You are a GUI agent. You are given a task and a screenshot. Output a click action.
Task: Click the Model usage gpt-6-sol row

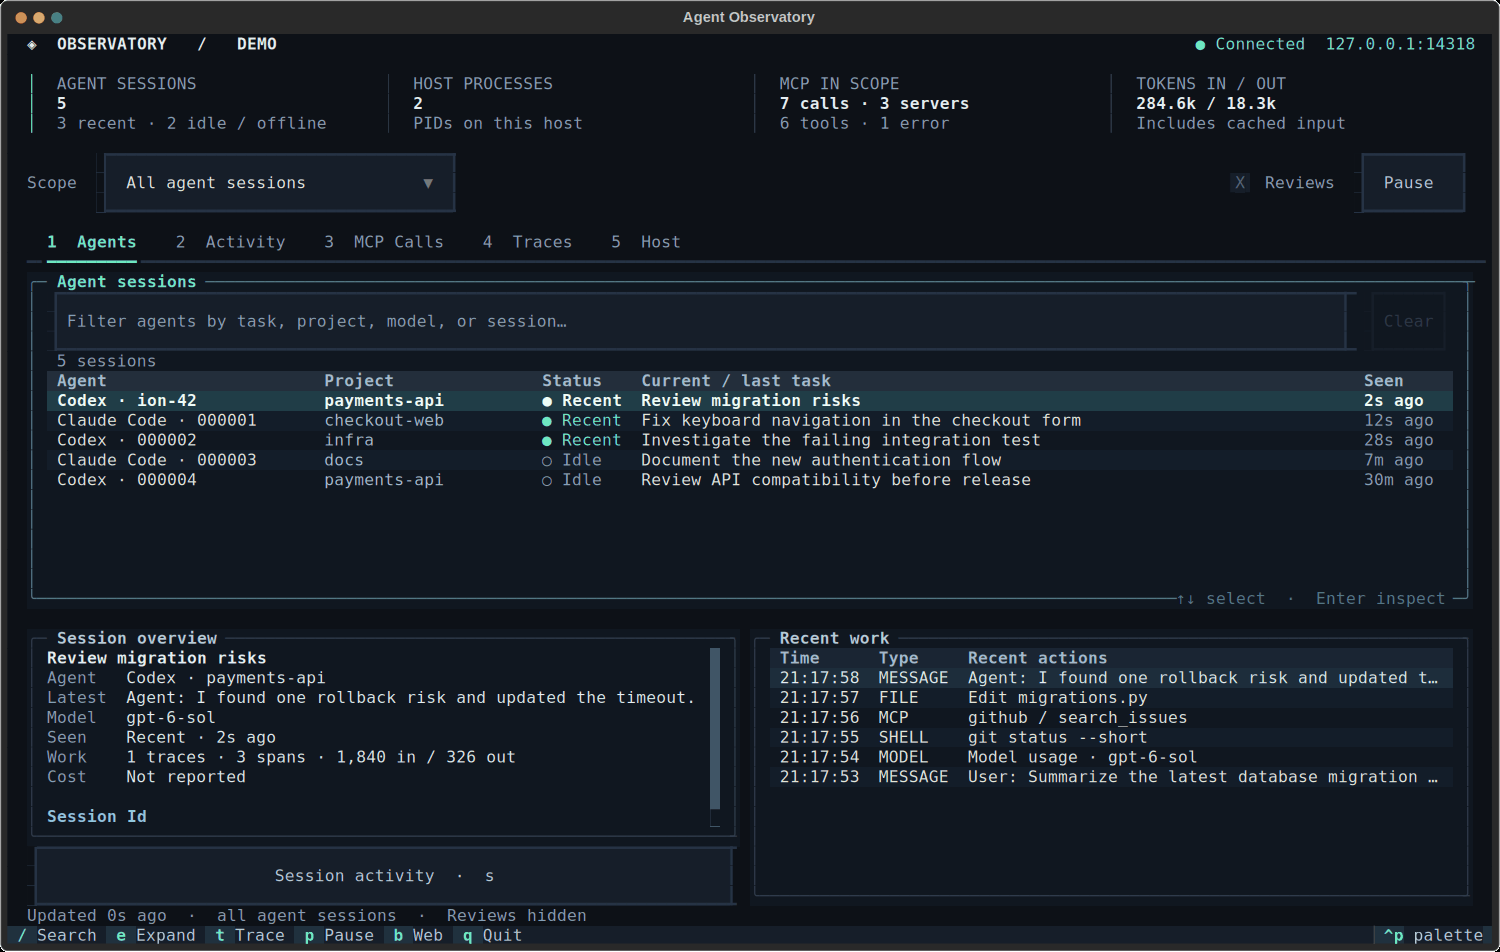click(1111, 758)
